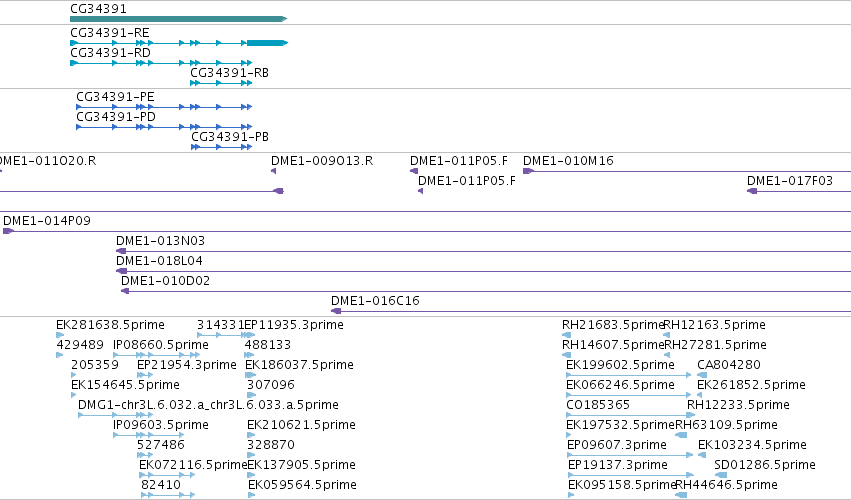The width and height of the screenshot is (851, 500).
Task: Select the EP11935.3prime EST label
Action: point(294,325)
